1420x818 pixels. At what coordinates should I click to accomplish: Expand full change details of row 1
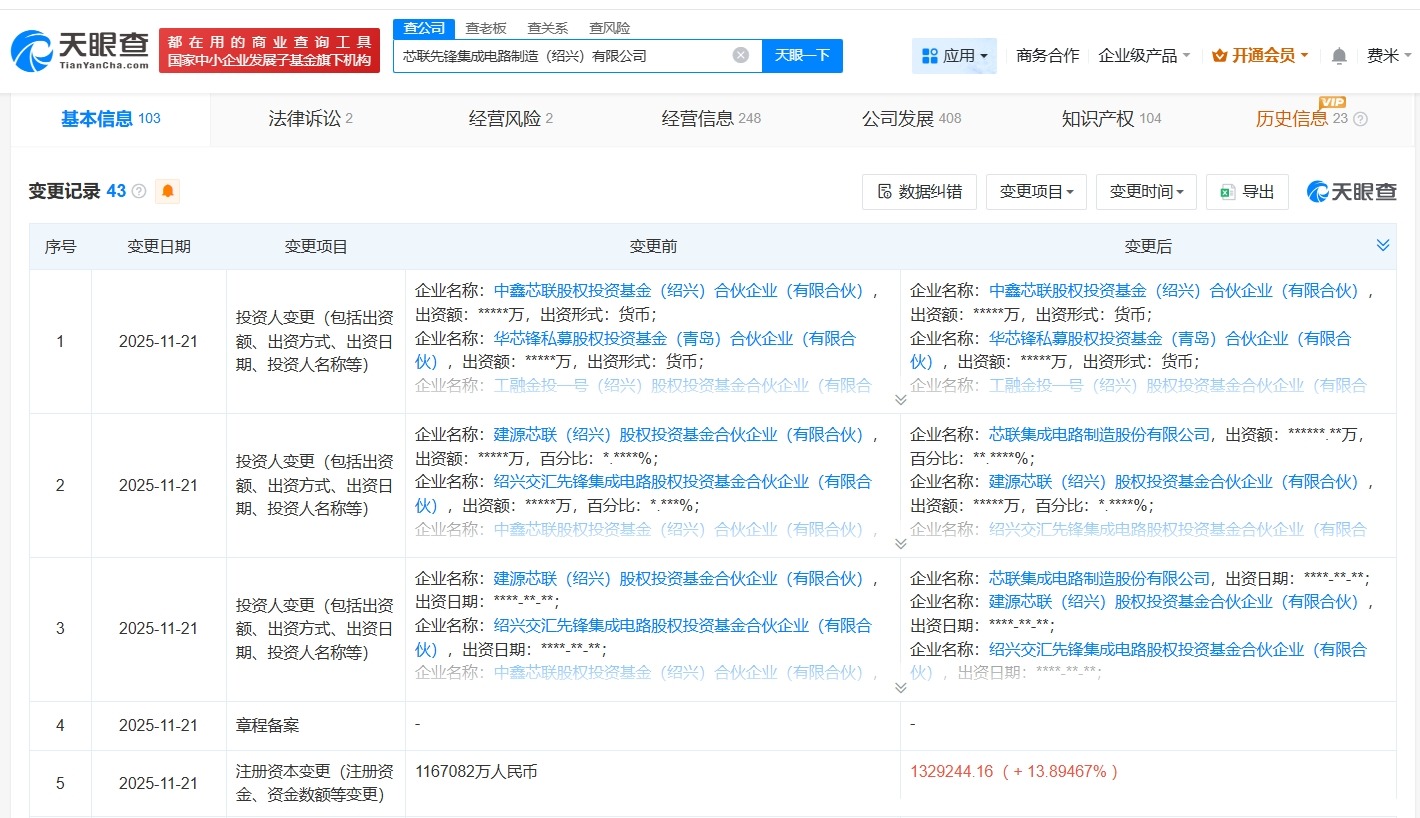click(900, 399)
